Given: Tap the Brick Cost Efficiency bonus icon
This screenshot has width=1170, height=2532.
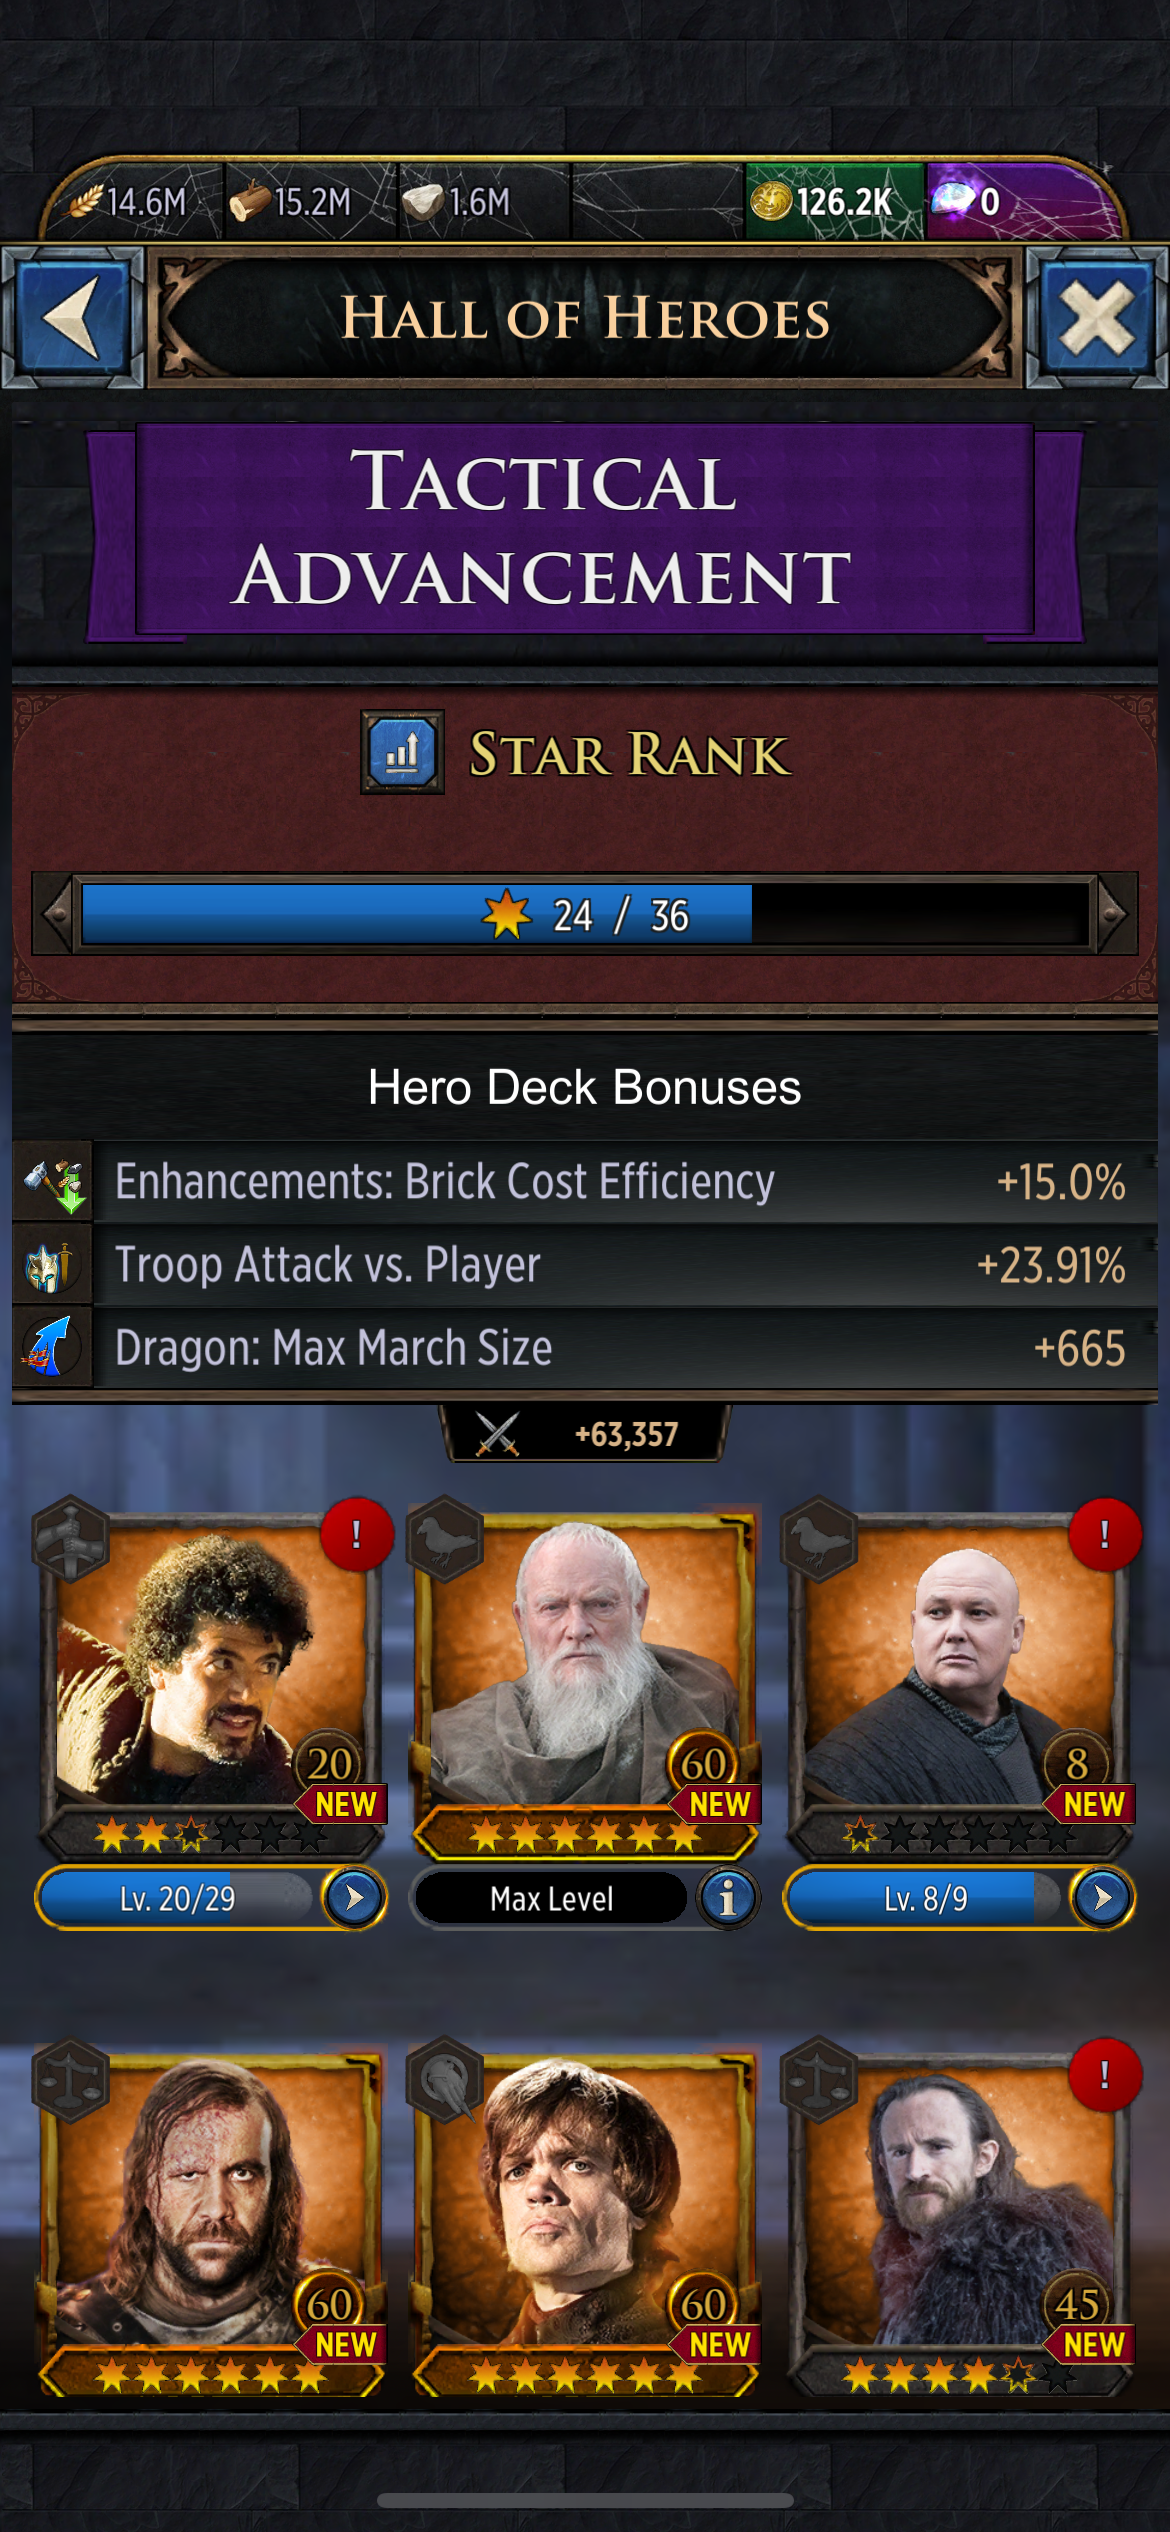Looking at the screenshot, I should [53, 1183].
